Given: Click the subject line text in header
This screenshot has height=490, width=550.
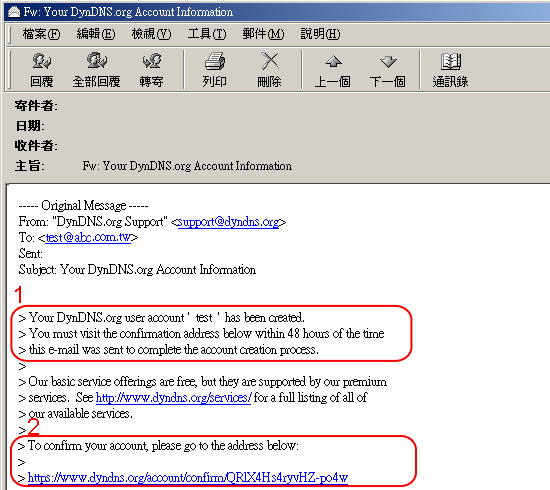Looking at the screenshot, I should point(187,166).
